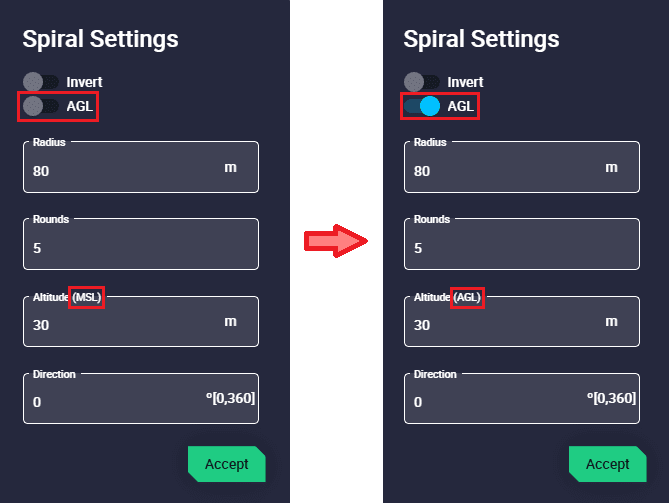Disable the blue active AGL toggle
The image size is (669, 503).
(x=422, y=106)
